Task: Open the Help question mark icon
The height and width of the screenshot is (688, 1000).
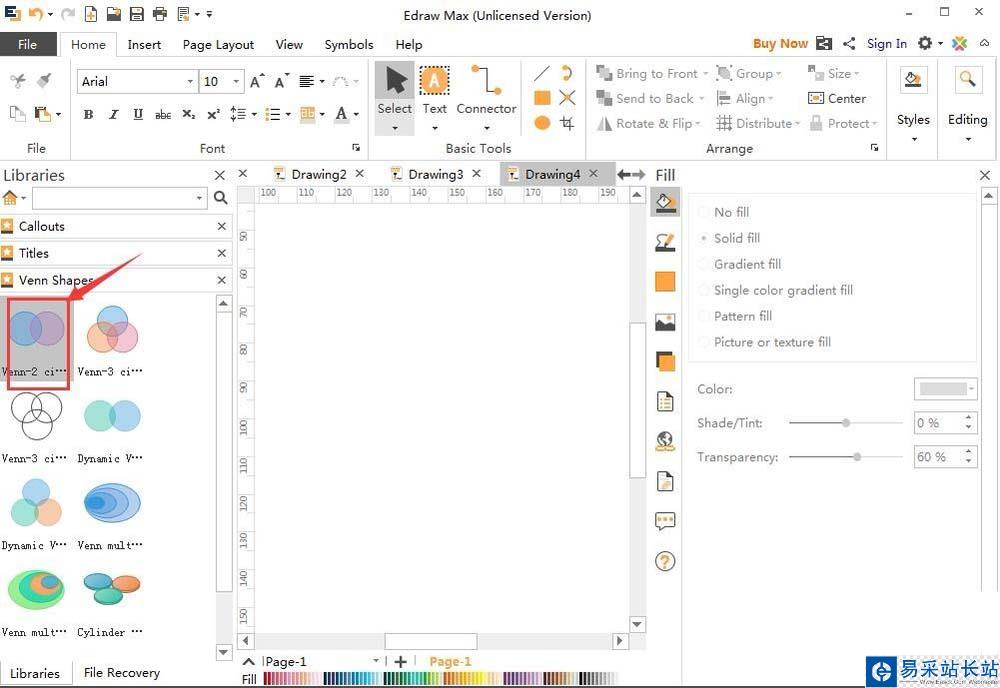Action: tap(665, 561)
